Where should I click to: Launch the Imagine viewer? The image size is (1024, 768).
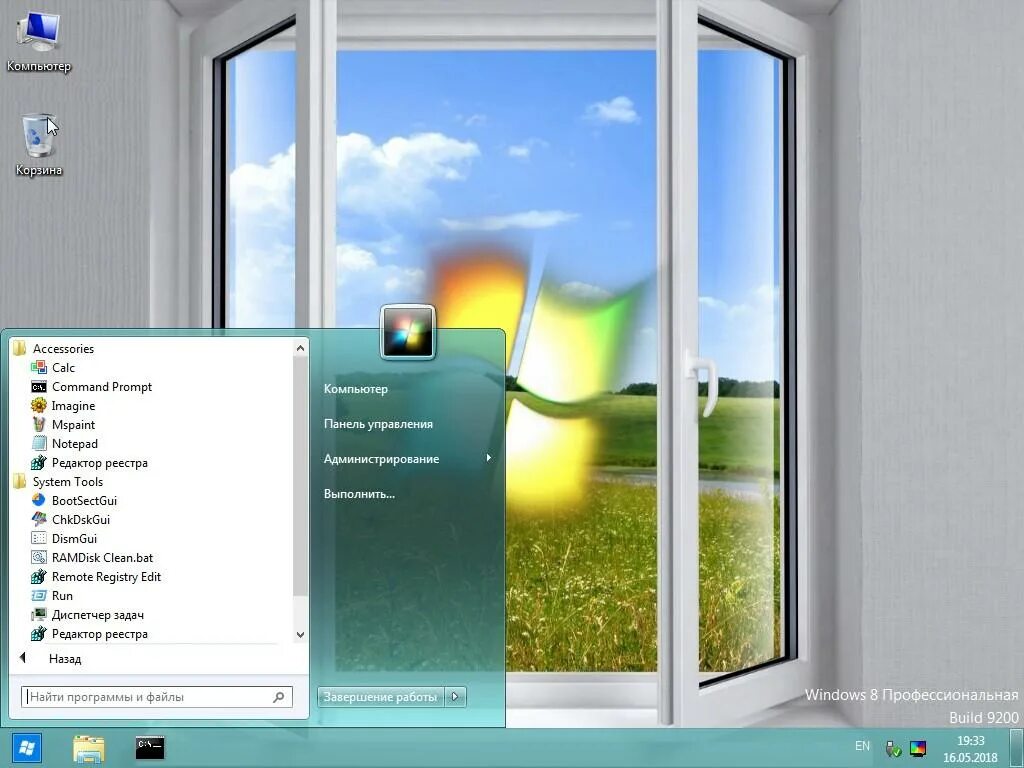73,406
